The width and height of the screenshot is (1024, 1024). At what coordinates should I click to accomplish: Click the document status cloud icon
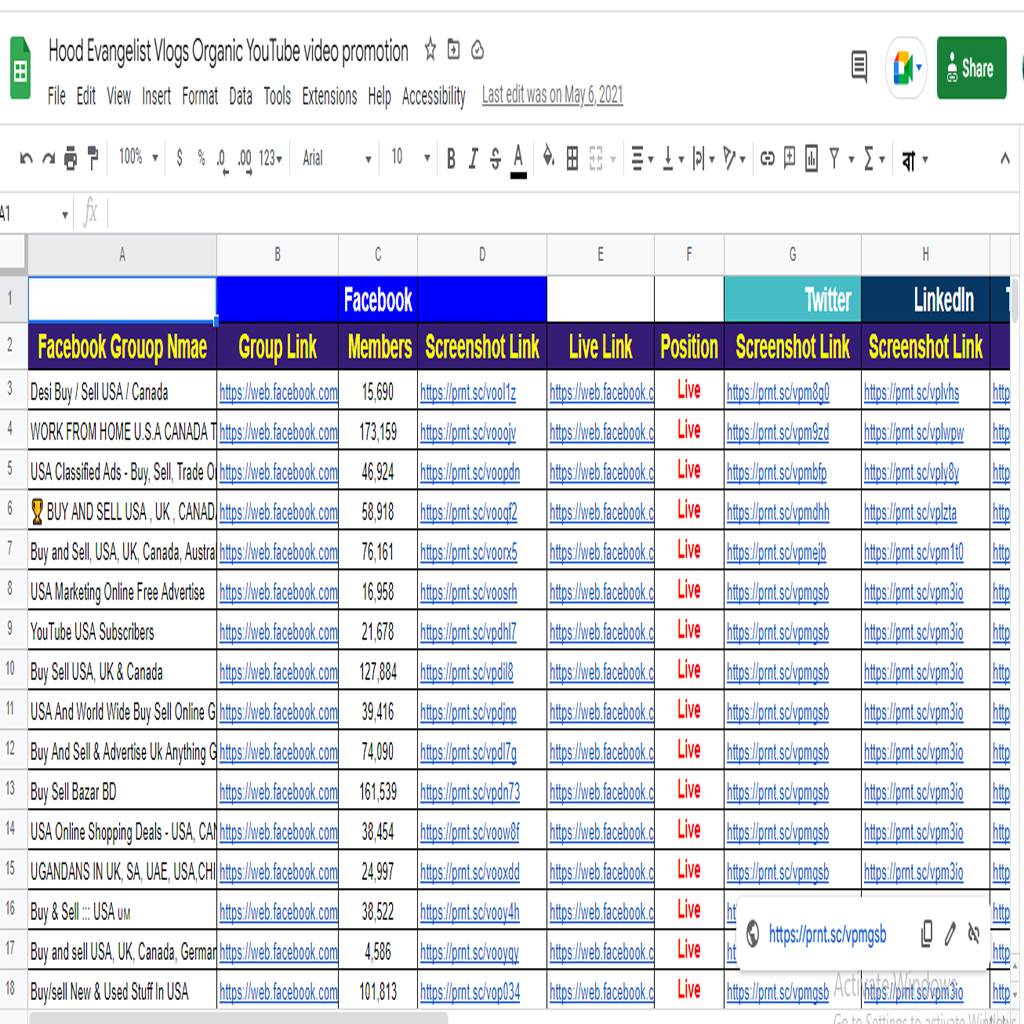pyautogui.click(x=477, y=50)
